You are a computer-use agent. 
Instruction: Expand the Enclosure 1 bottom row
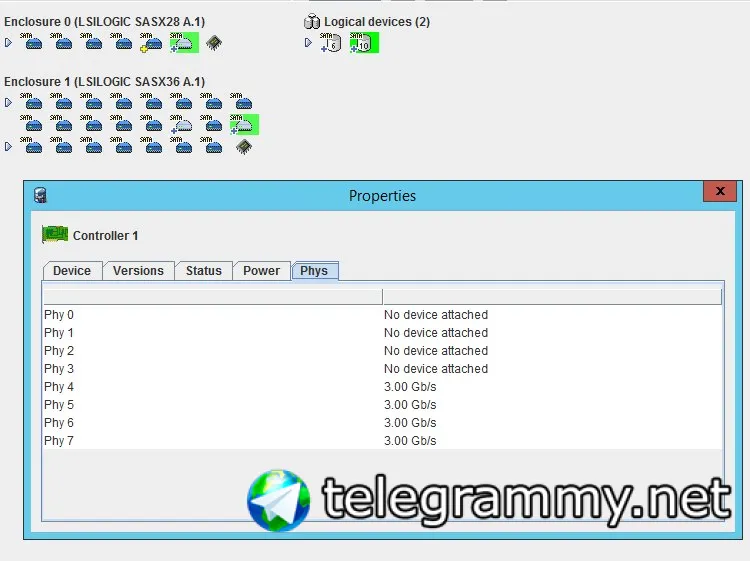click(x=8, y=146)
